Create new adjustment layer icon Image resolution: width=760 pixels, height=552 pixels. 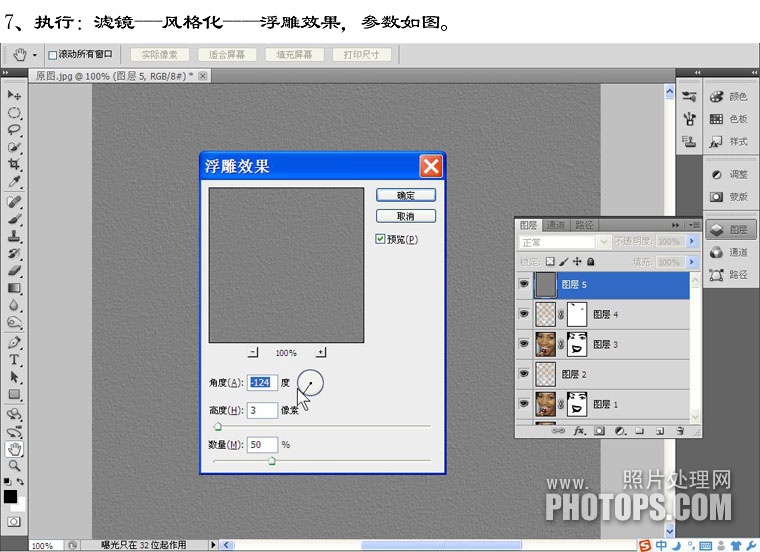pos(619,431)
